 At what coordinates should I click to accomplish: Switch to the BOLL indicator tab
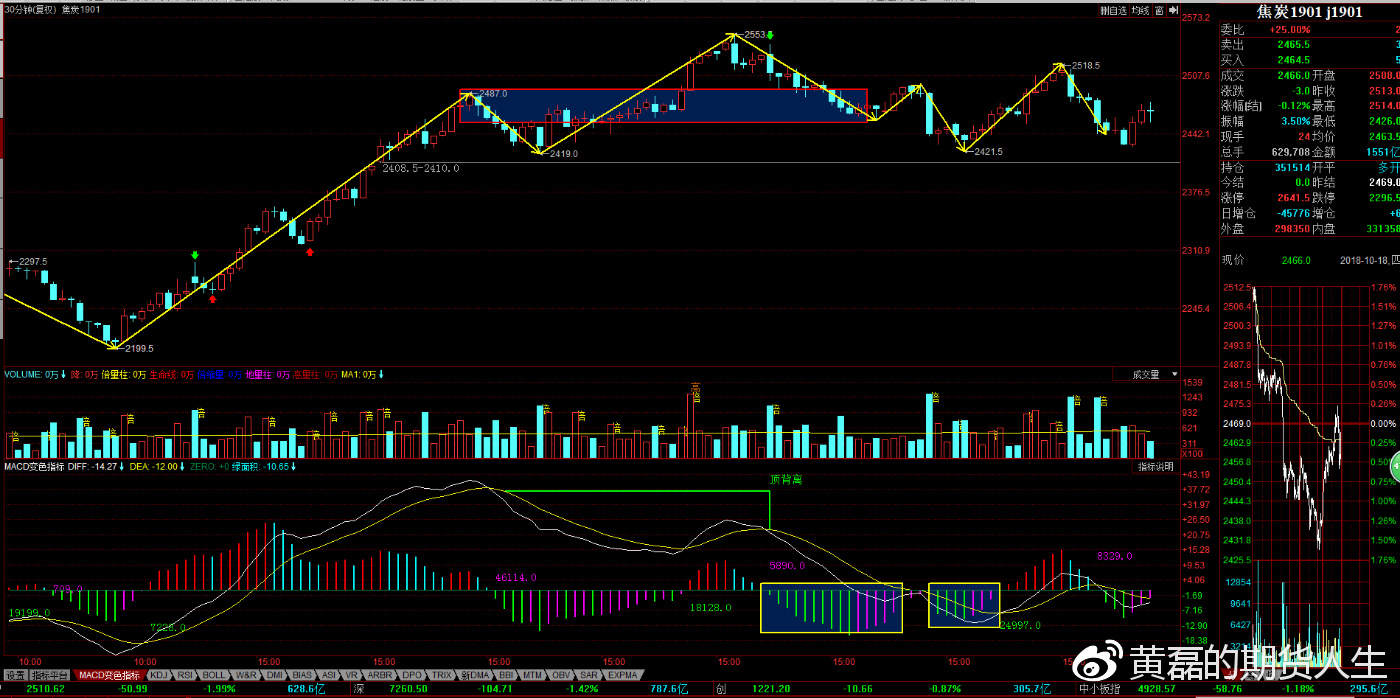point(214,675)
